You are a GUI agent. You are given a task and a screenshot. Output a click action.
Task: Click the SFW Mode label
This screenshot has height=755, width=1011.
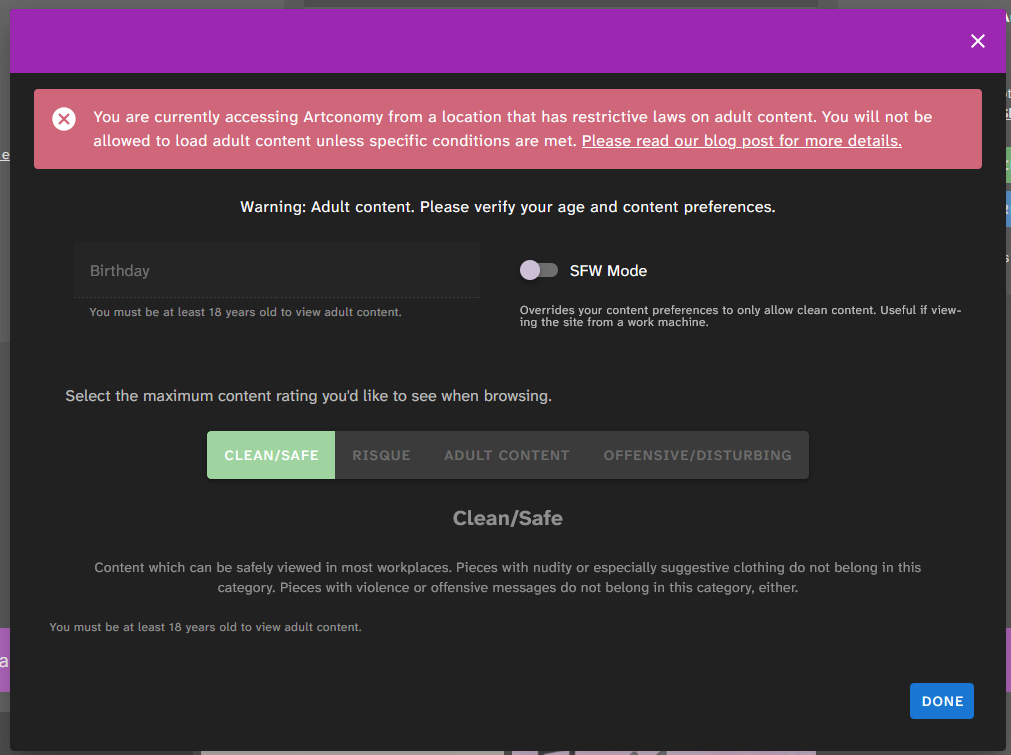(608, 271)
